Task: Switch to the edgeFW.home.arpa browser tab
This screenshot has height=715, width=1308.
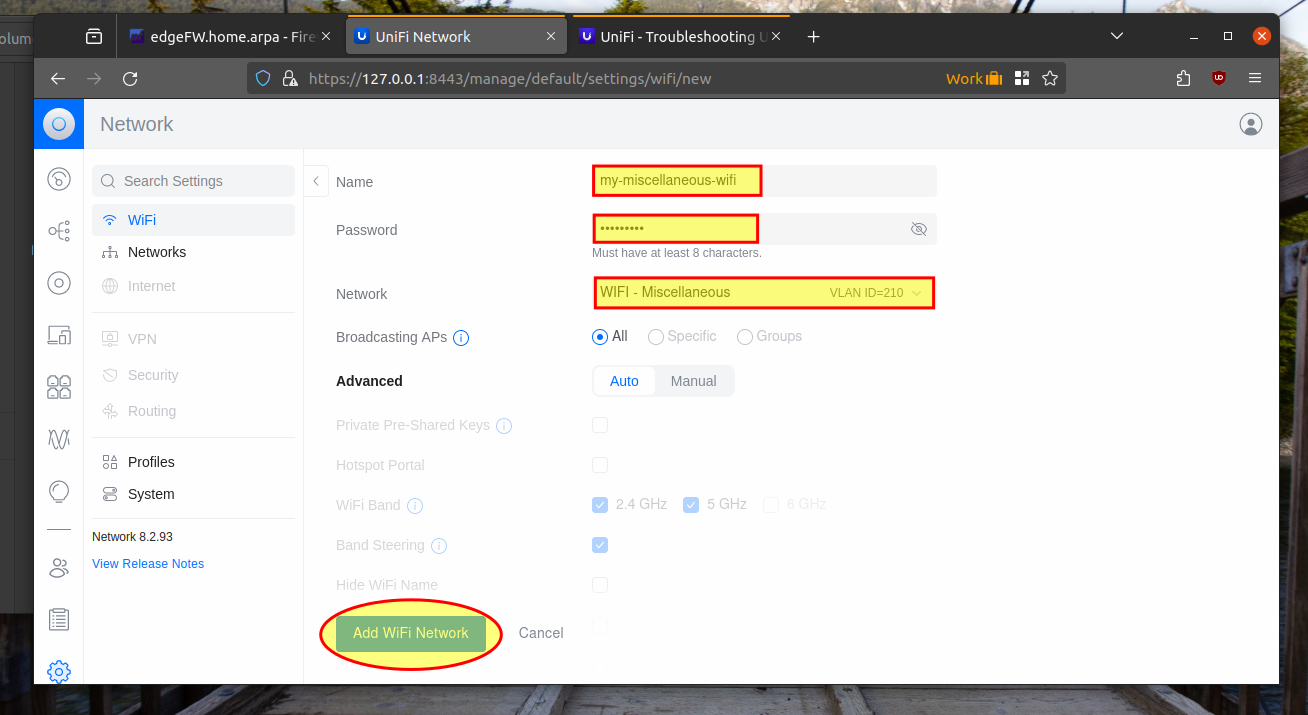Action: [x=232, y=36]
